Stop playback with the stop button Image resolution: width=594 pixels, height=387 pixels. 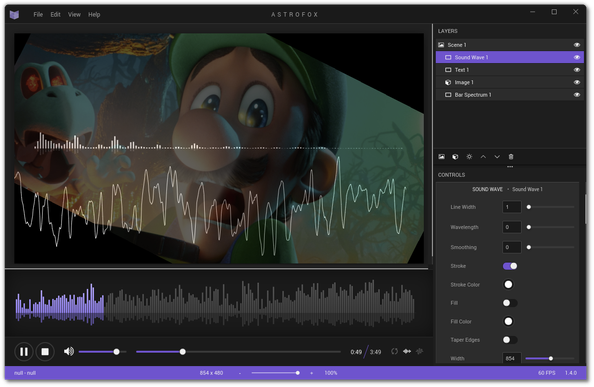pyautogui.click(x=45, y=352)
